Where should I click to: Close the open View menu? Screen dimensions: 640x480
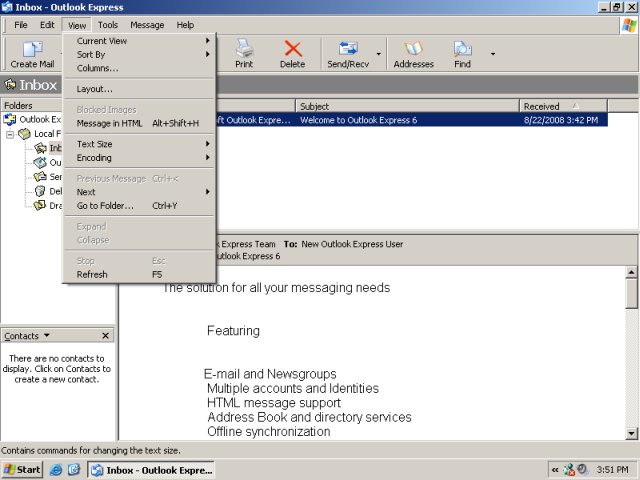77,25
